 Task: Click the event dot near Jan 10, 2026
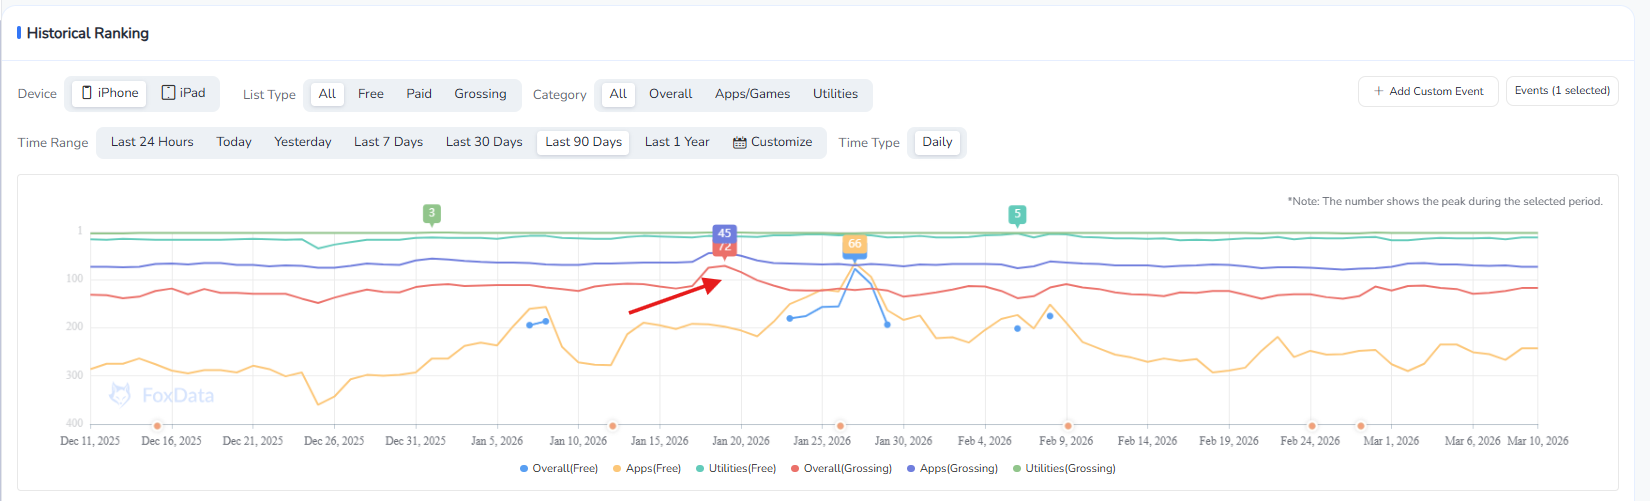click(x=612, y=426)
